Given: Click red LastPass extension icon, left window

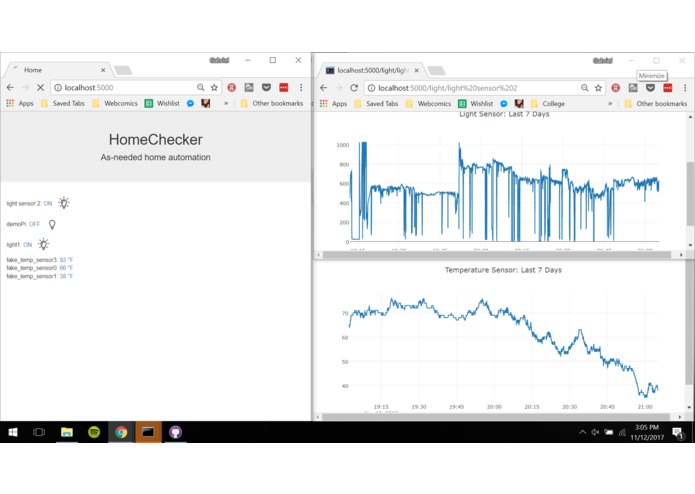Looking at the screenshot, I should pos(284,88).
